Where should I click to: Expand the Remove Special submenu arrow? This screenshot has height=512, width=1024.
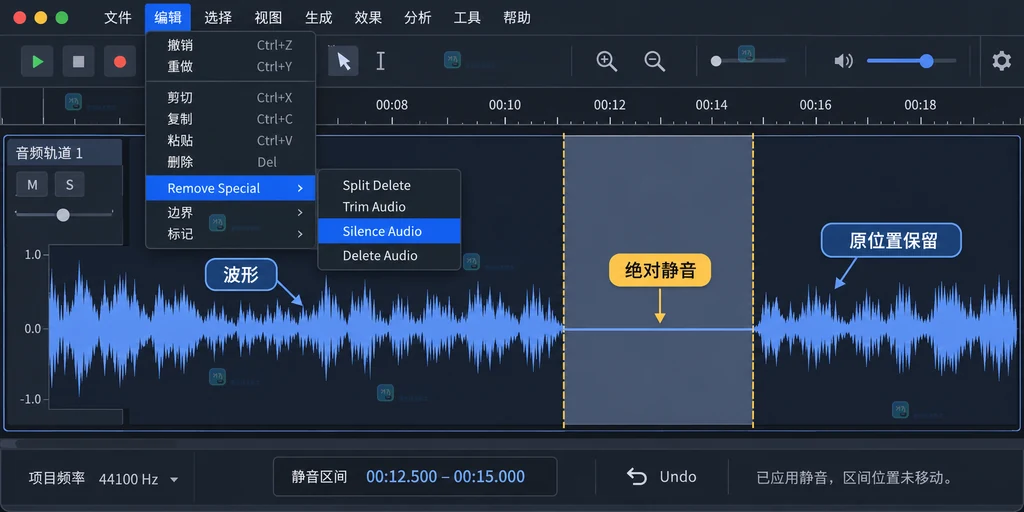pos(300,188)
